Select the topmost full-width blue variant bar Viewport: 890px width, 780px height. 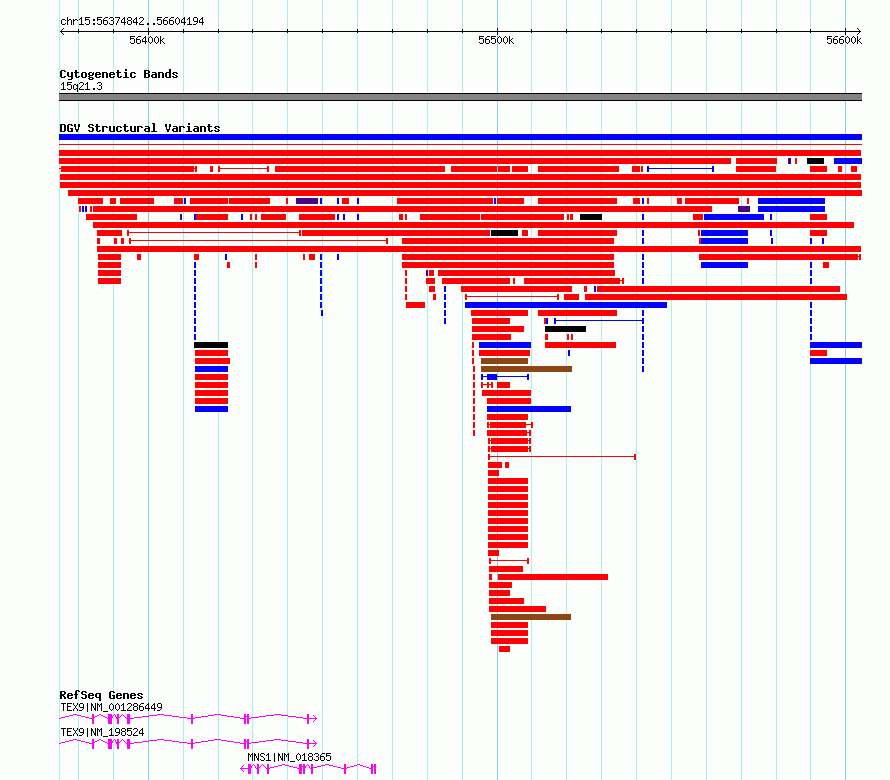tap(460, 137)
